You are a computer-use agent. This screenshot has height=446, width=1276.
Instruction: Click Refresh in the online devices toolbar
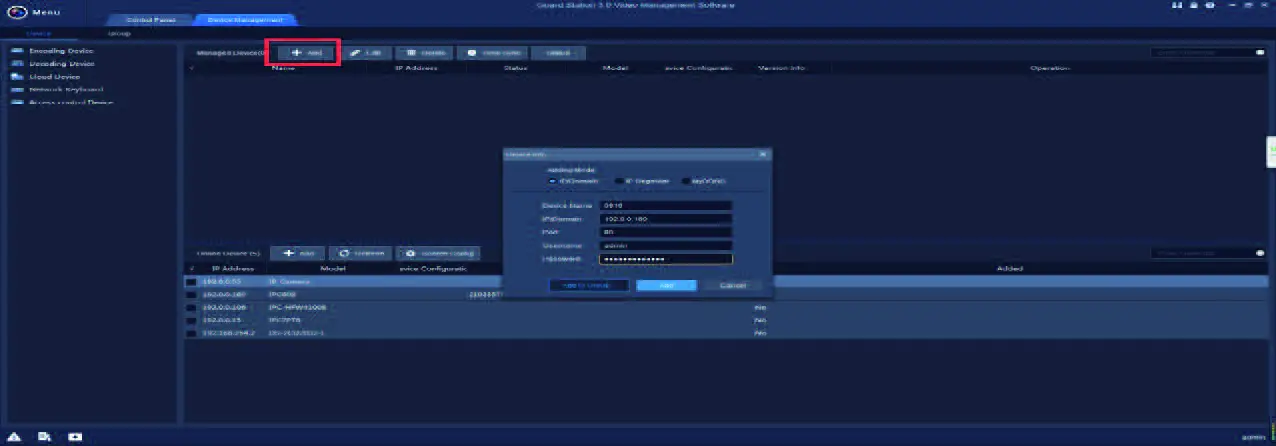click(358, 253)
